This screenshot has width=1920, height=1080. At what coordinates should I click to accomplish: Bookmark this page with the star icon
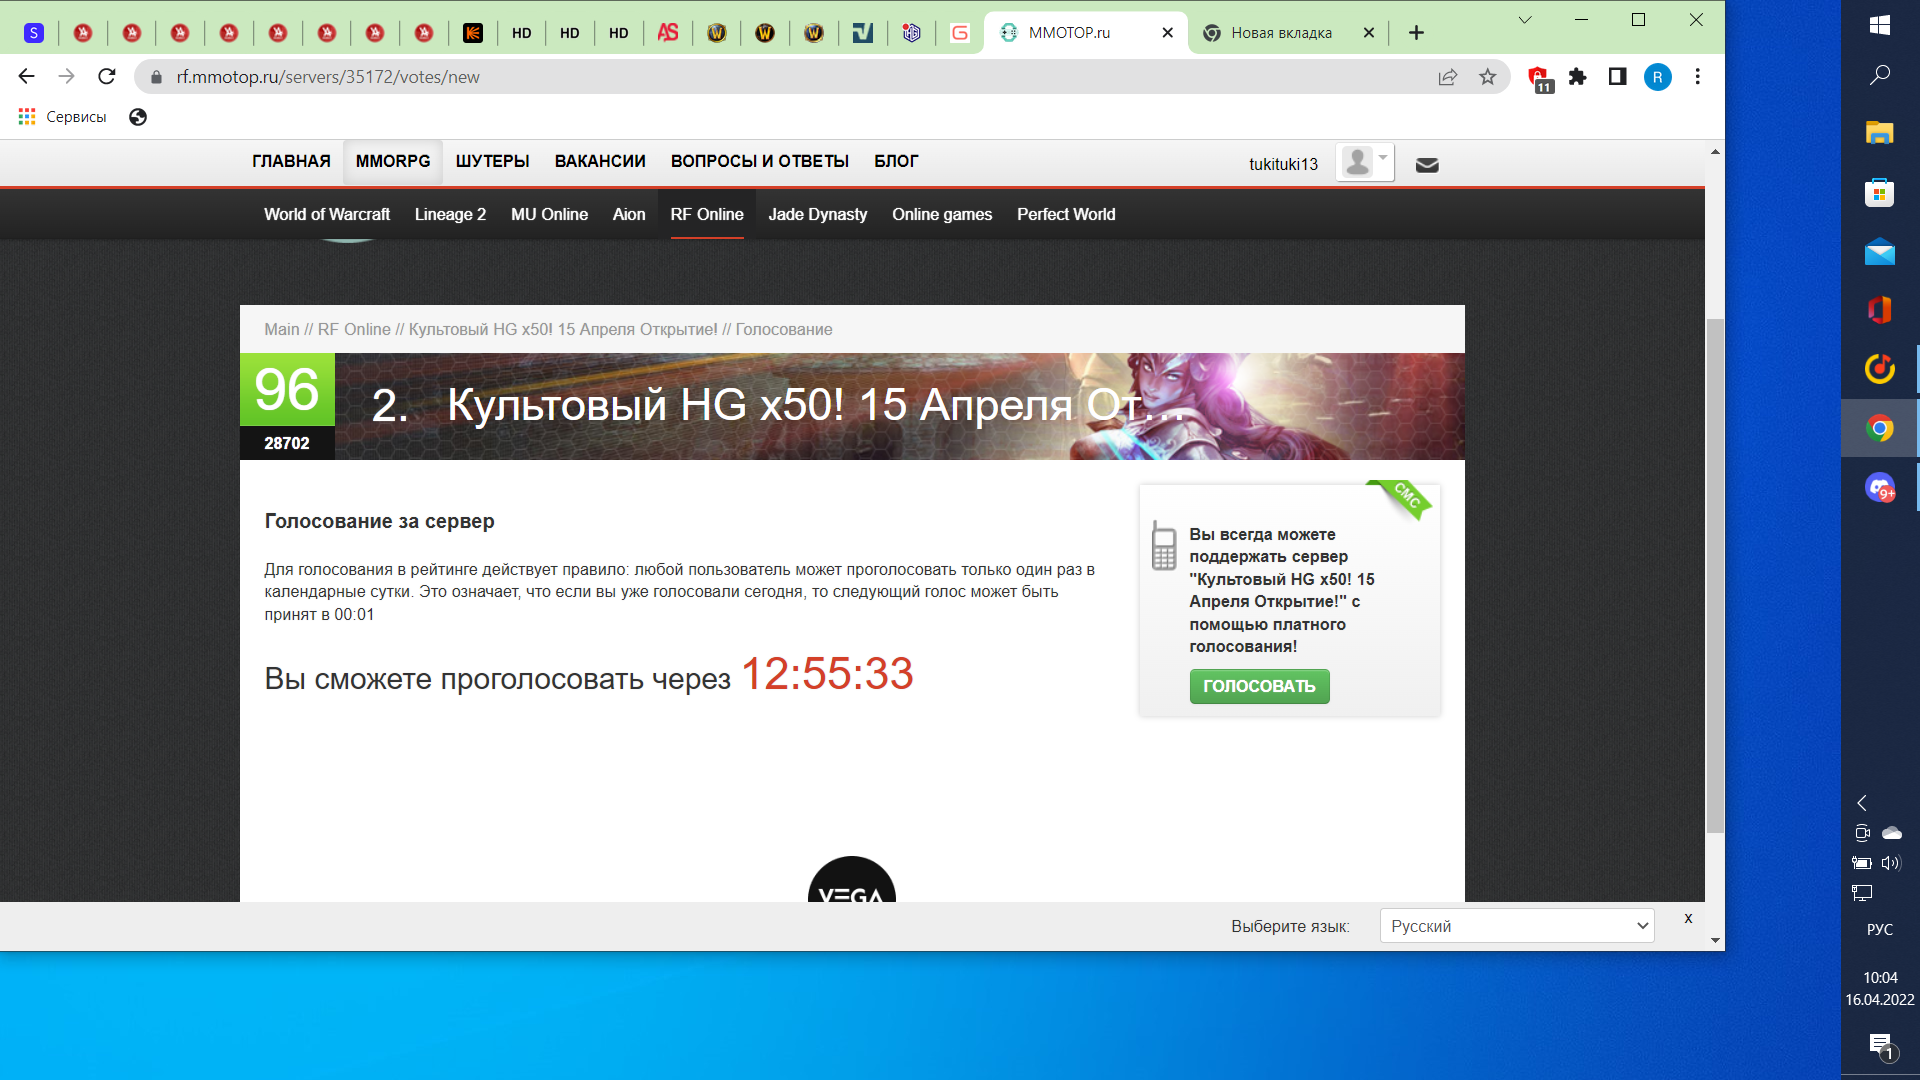click(1488, 77)
